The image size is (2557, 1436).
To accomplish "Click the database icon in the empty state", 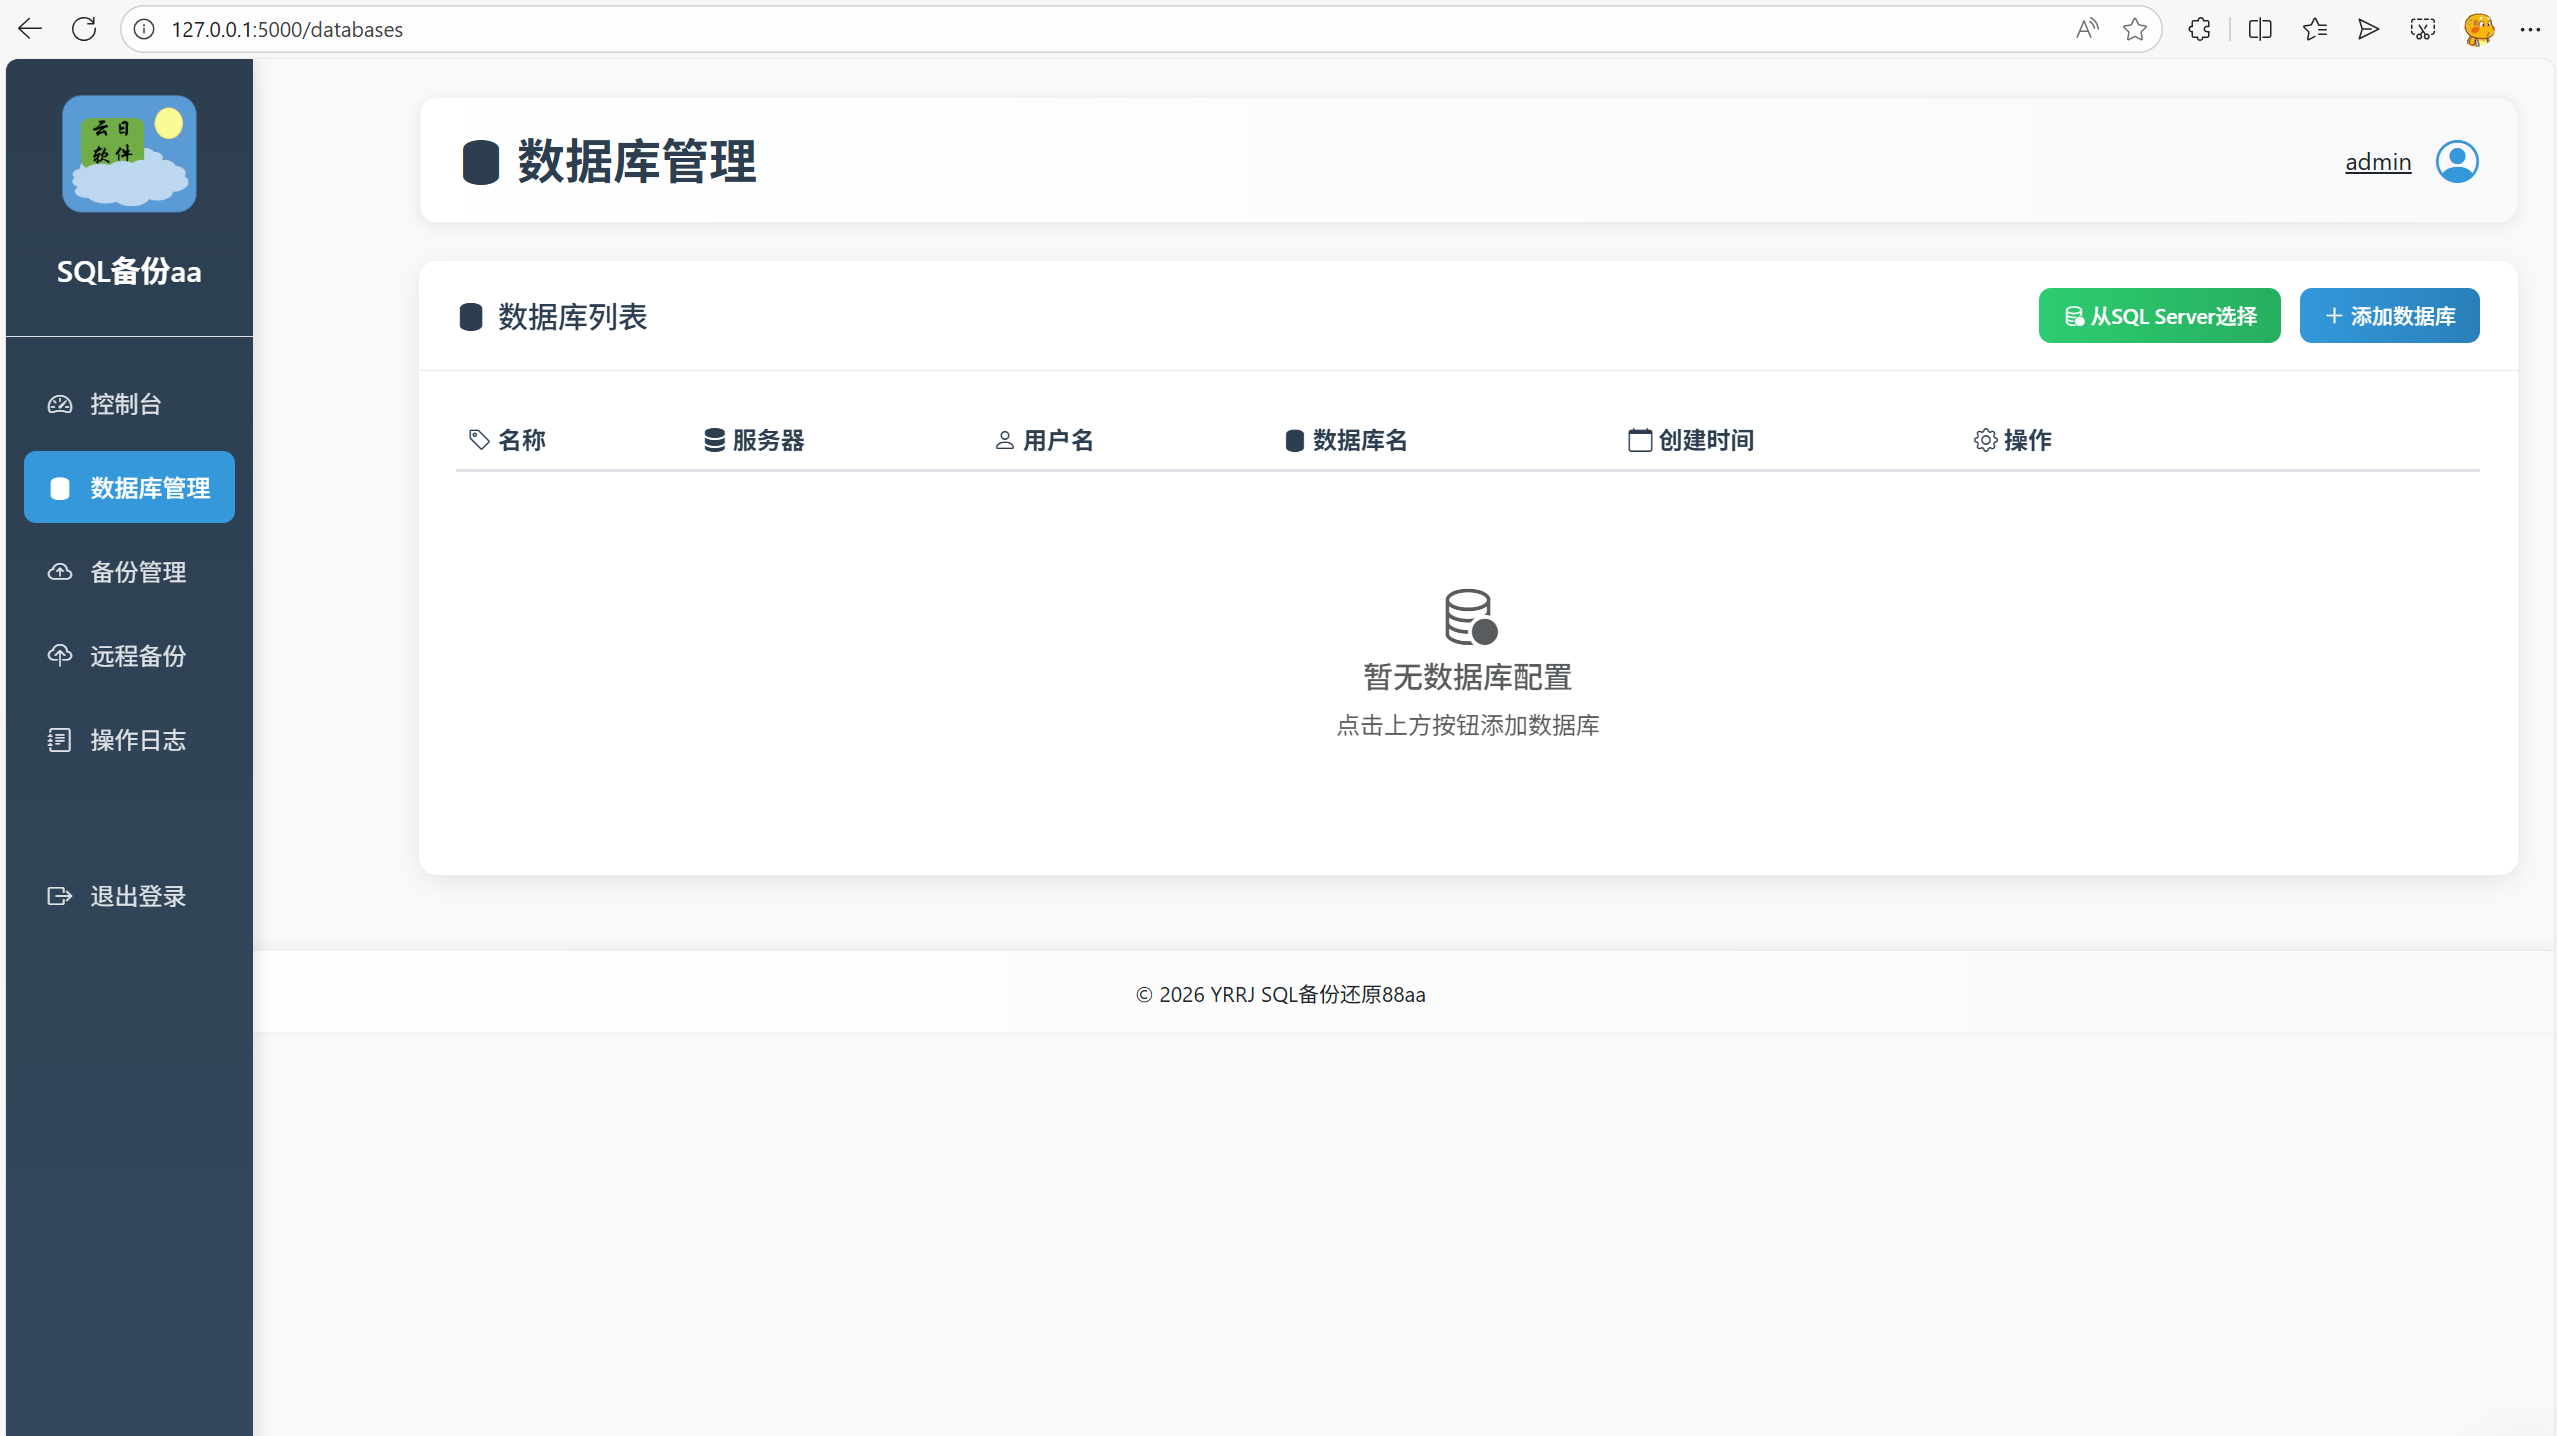I will (1467, 617).
